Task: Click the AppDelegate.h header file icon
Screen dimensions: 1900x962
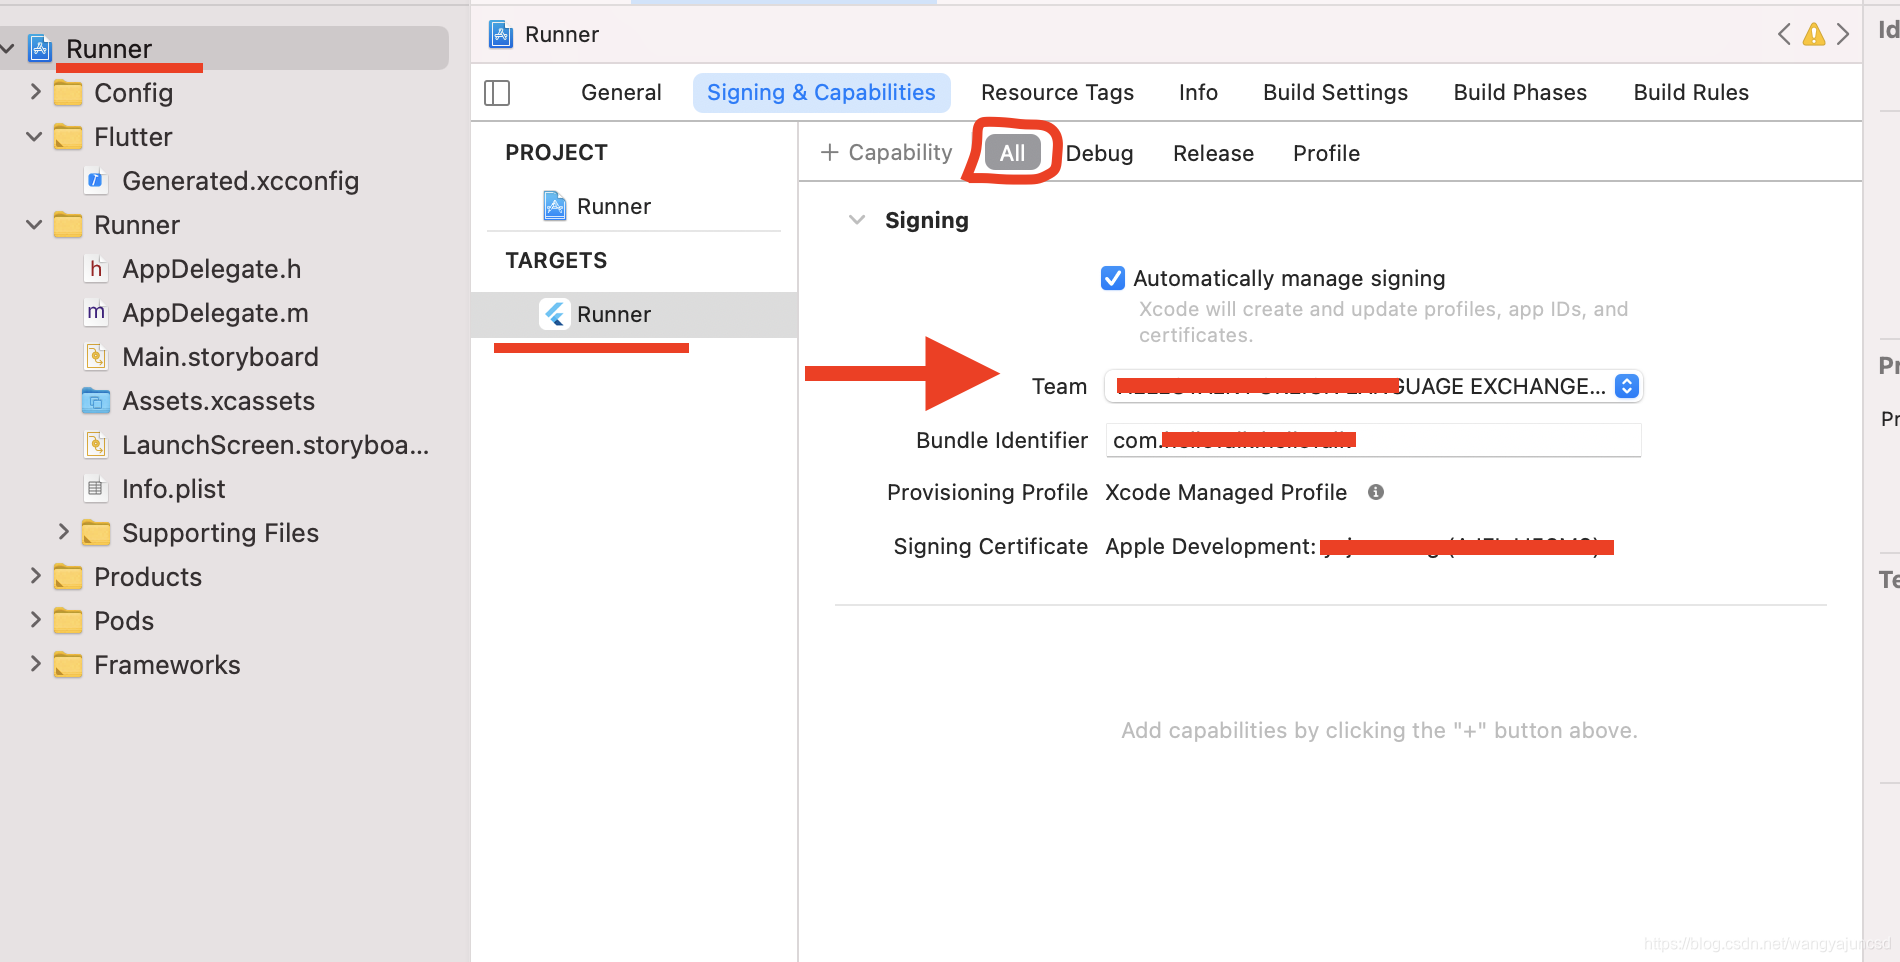Action: pos(96,269)
